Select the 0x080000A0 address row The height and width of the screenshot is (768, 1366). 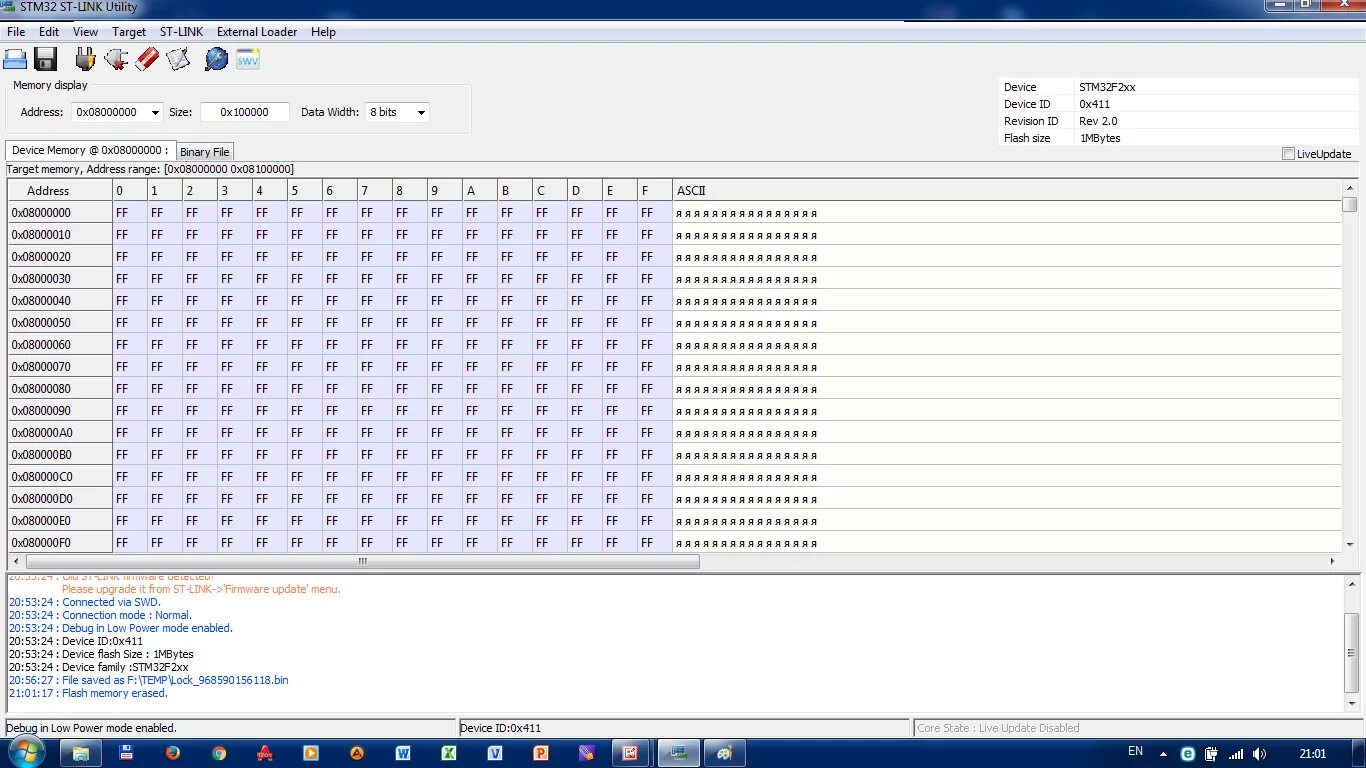pyautogui.click(x=675, y=433)
